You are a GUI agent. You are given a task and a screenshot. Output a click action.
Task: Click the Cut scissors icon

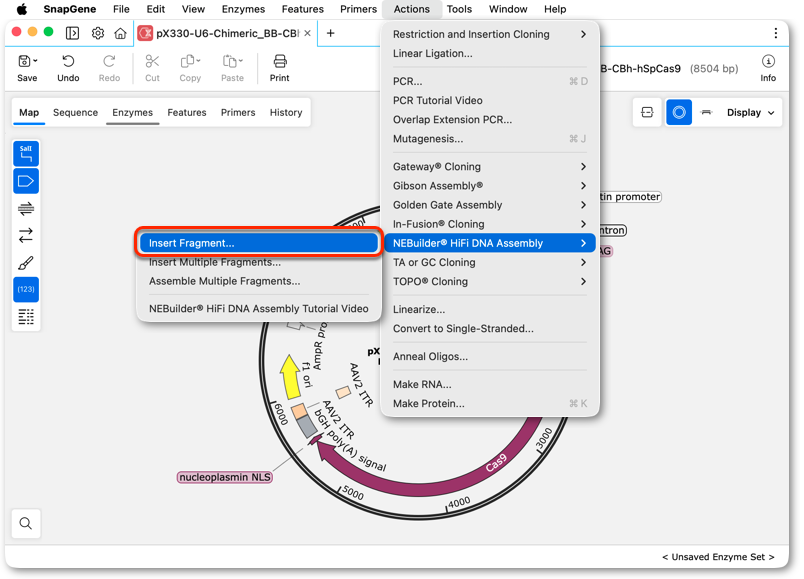tap(152, 62)
